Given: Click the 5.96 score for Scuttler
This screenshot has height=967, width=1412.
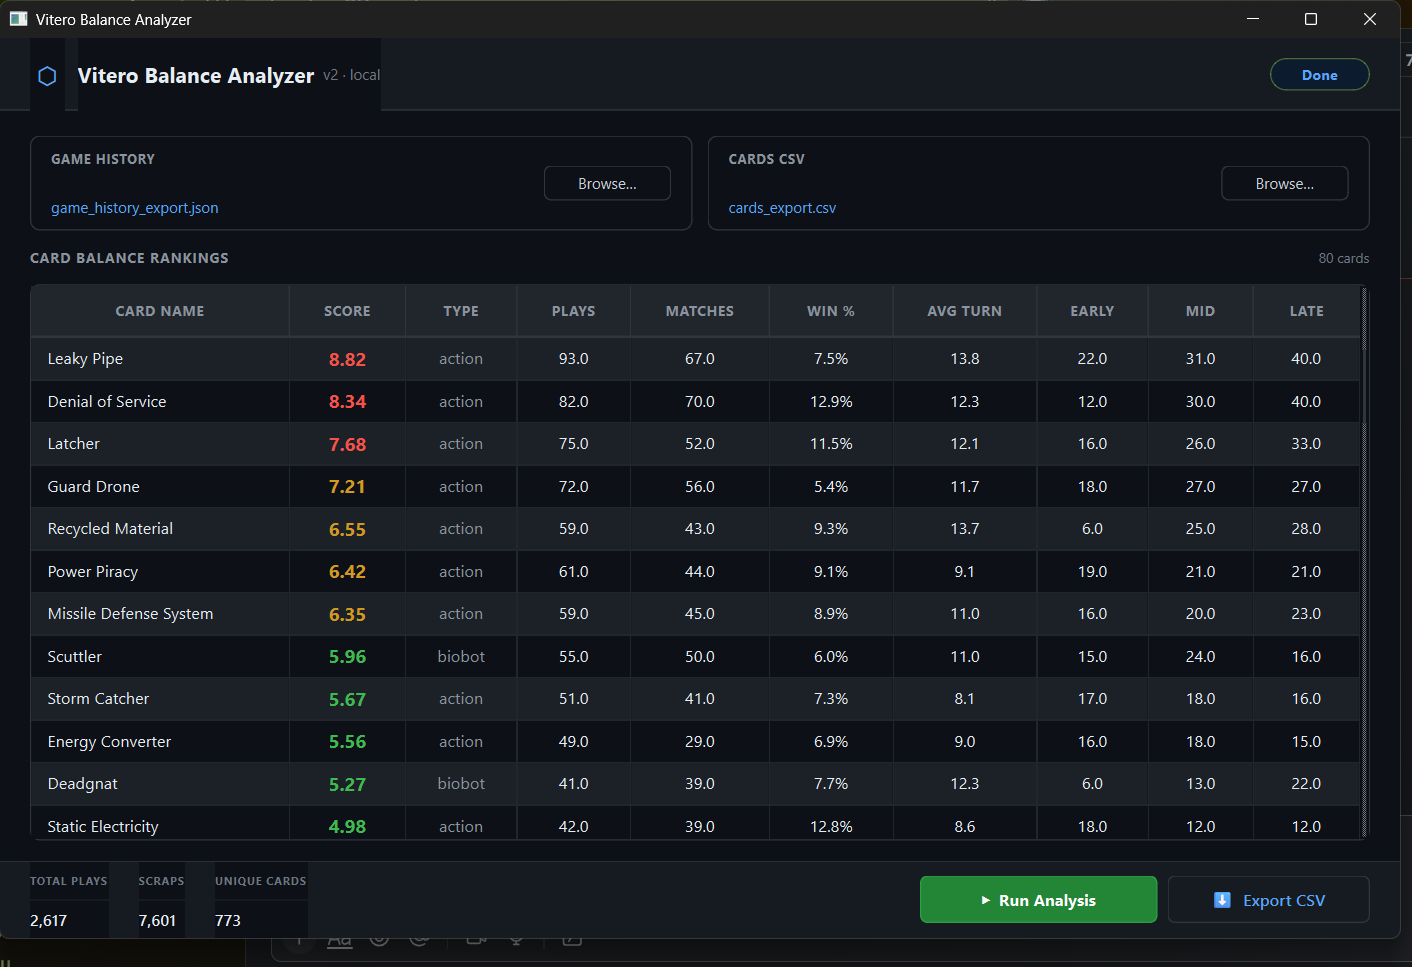Looking at the screenshot, I should click(x=347, y=656).
